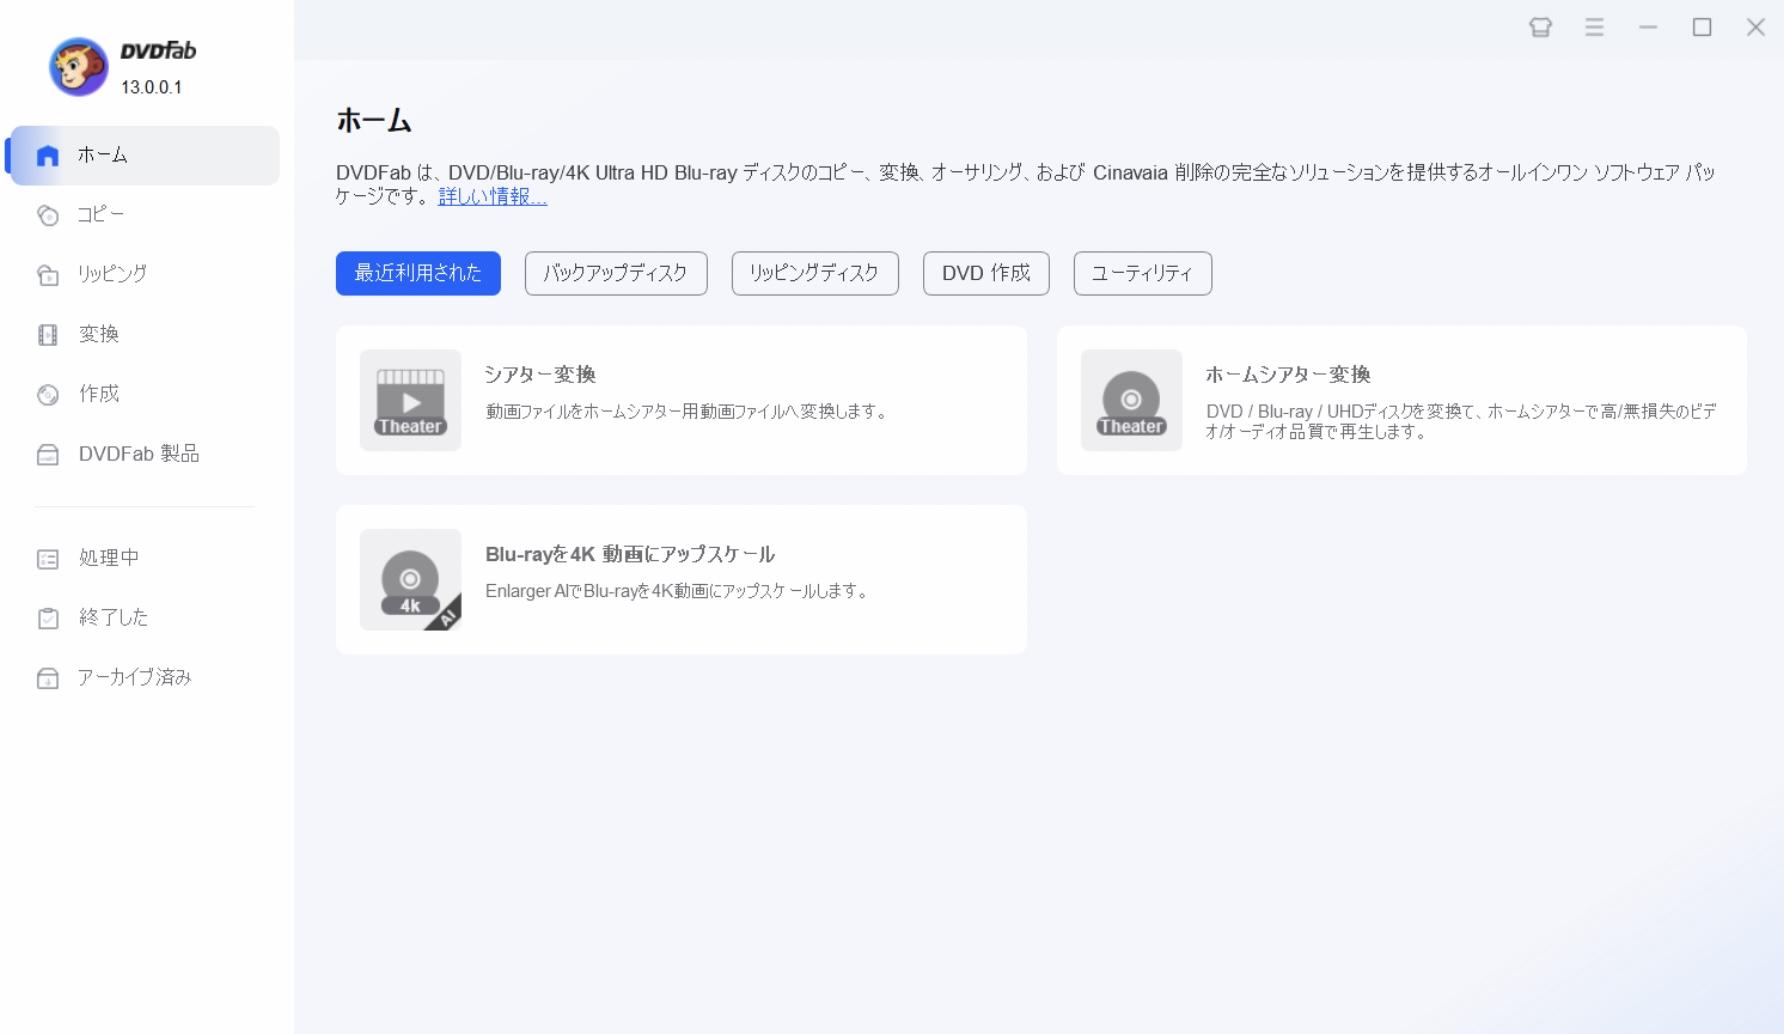Click description Enlarger AIでBlu-rayを4K動画にアップスケールします。
The width and height of the screenshot is (1784, 1034).
(x=677, y=591)
